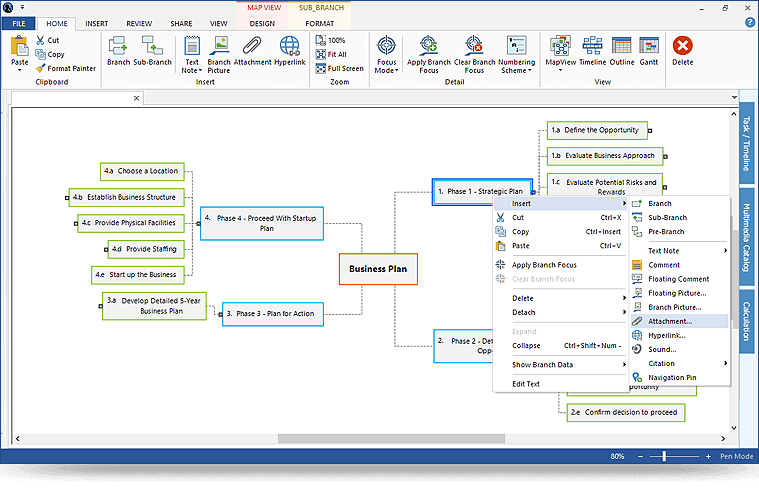Open the MapView dropdown arrow
Image resolution: width=759 pixels, height=492 pixels.
pyautogui.click(x=561, y=70)
